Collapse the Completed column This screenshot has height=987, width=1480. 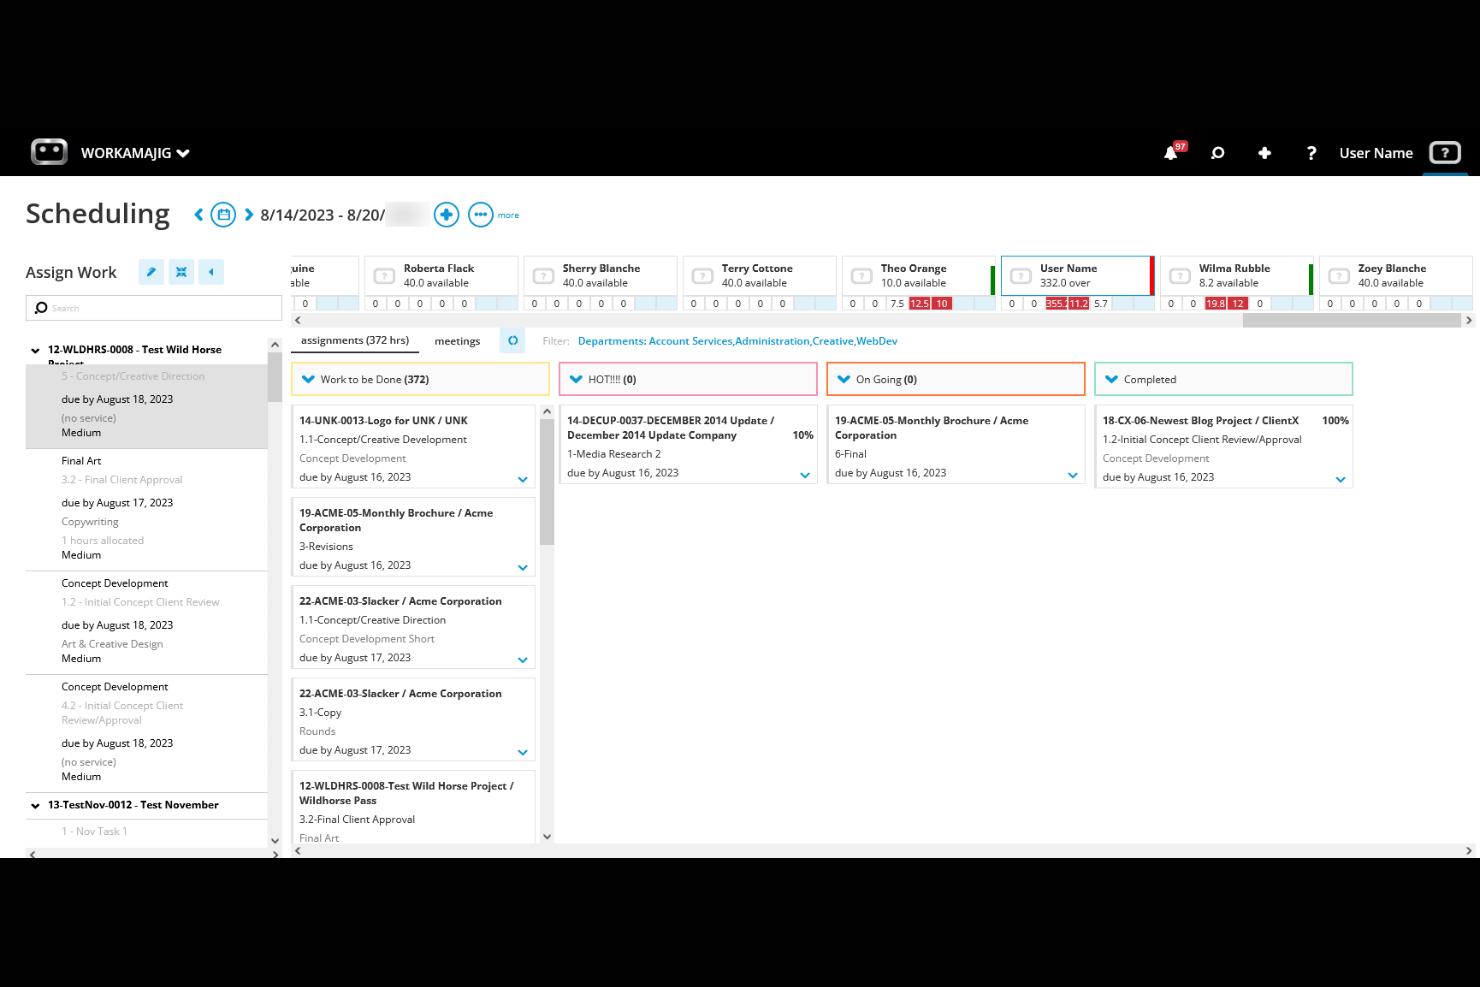coord(1111,380)
